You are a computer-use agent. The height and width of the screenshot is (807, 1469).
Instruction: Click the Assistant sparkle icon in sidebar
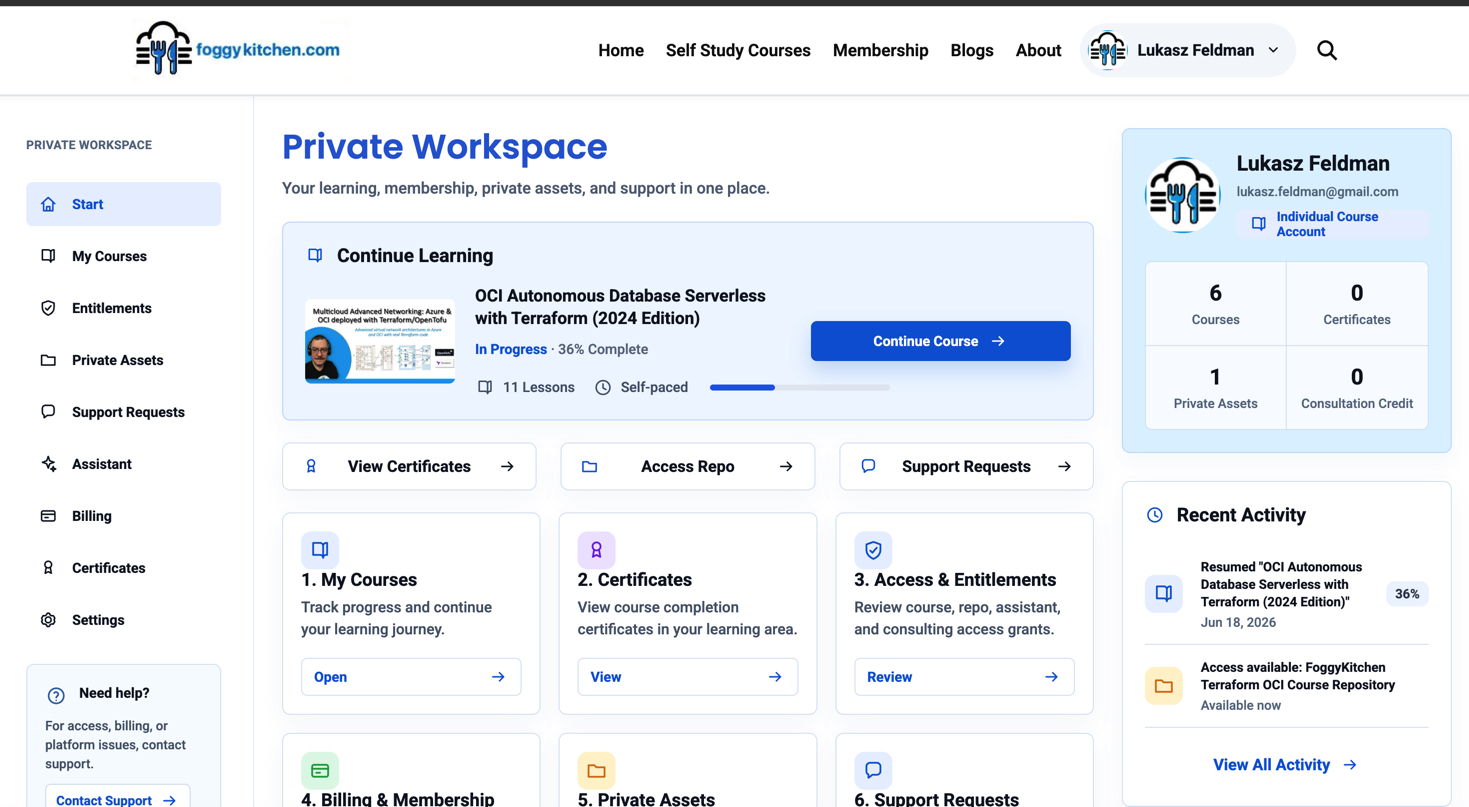pyautogui.click(x=48, y=464)
